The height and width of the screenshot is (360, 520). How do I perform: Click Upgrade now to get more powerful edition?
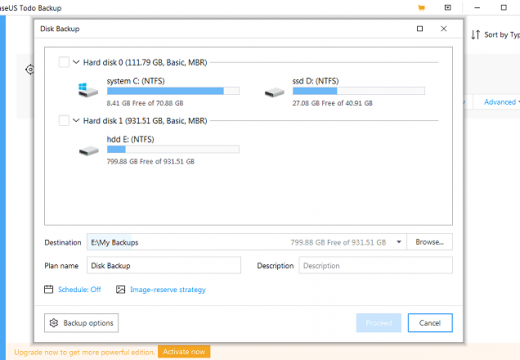click(84, 352)
